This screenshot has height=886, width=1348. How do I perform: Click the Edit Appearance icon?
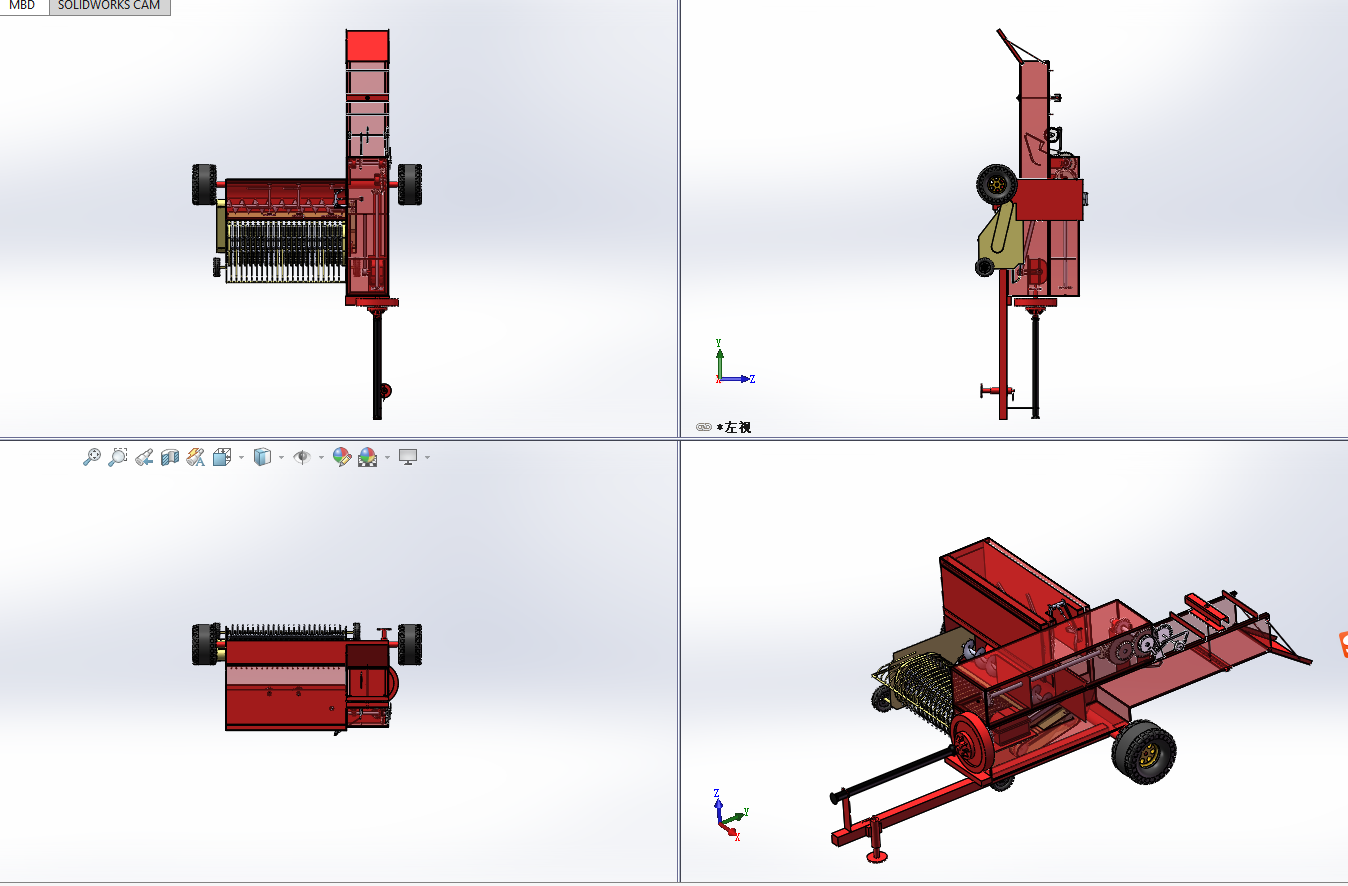342,457
